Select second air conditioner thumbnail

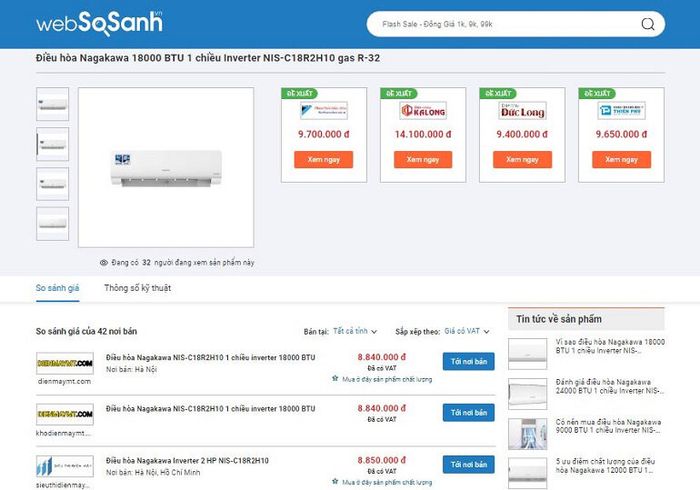pos(53,144)
